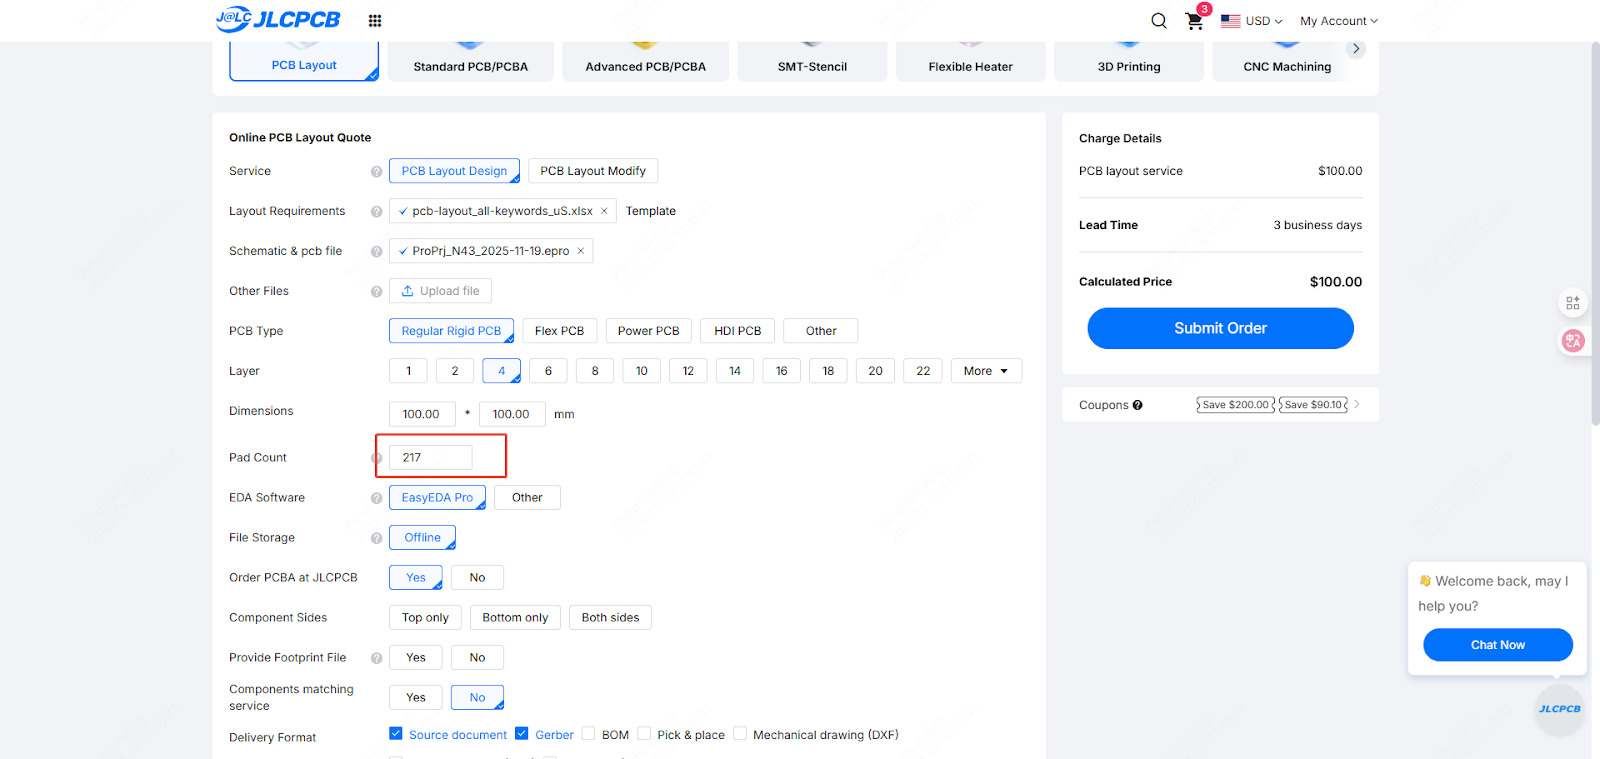Choose No for Provide Footprint File
The width and height of the screenshot is (1600, 759).
tap(477, 658)
